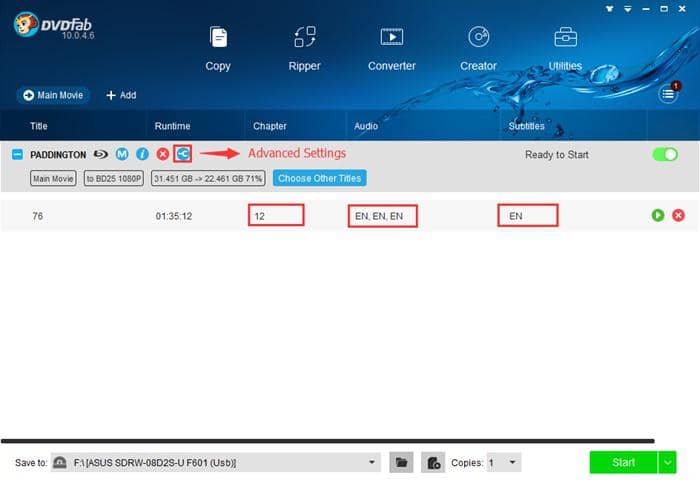Expand the Start button options arrow
The height and width of the screenshot is (482, 700).
click(667, 462)
